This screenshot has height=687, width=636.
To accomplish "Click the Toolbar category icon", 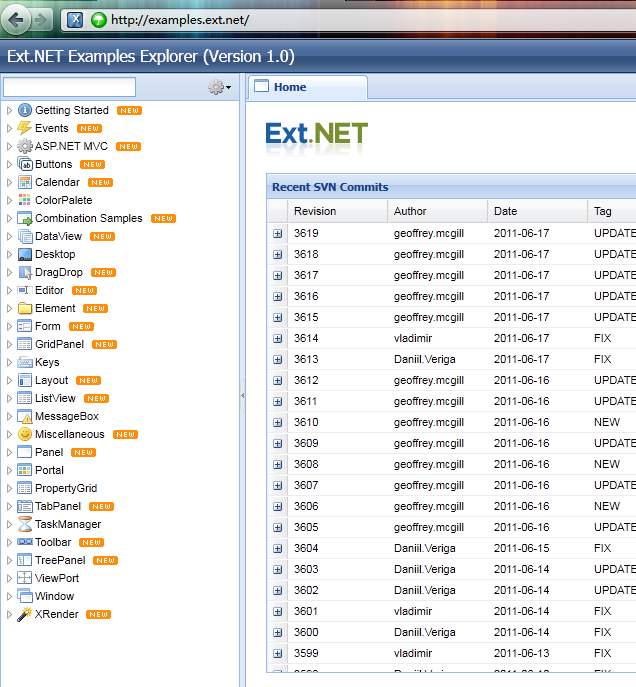I will pyautogui.click(x=25, y=542).
